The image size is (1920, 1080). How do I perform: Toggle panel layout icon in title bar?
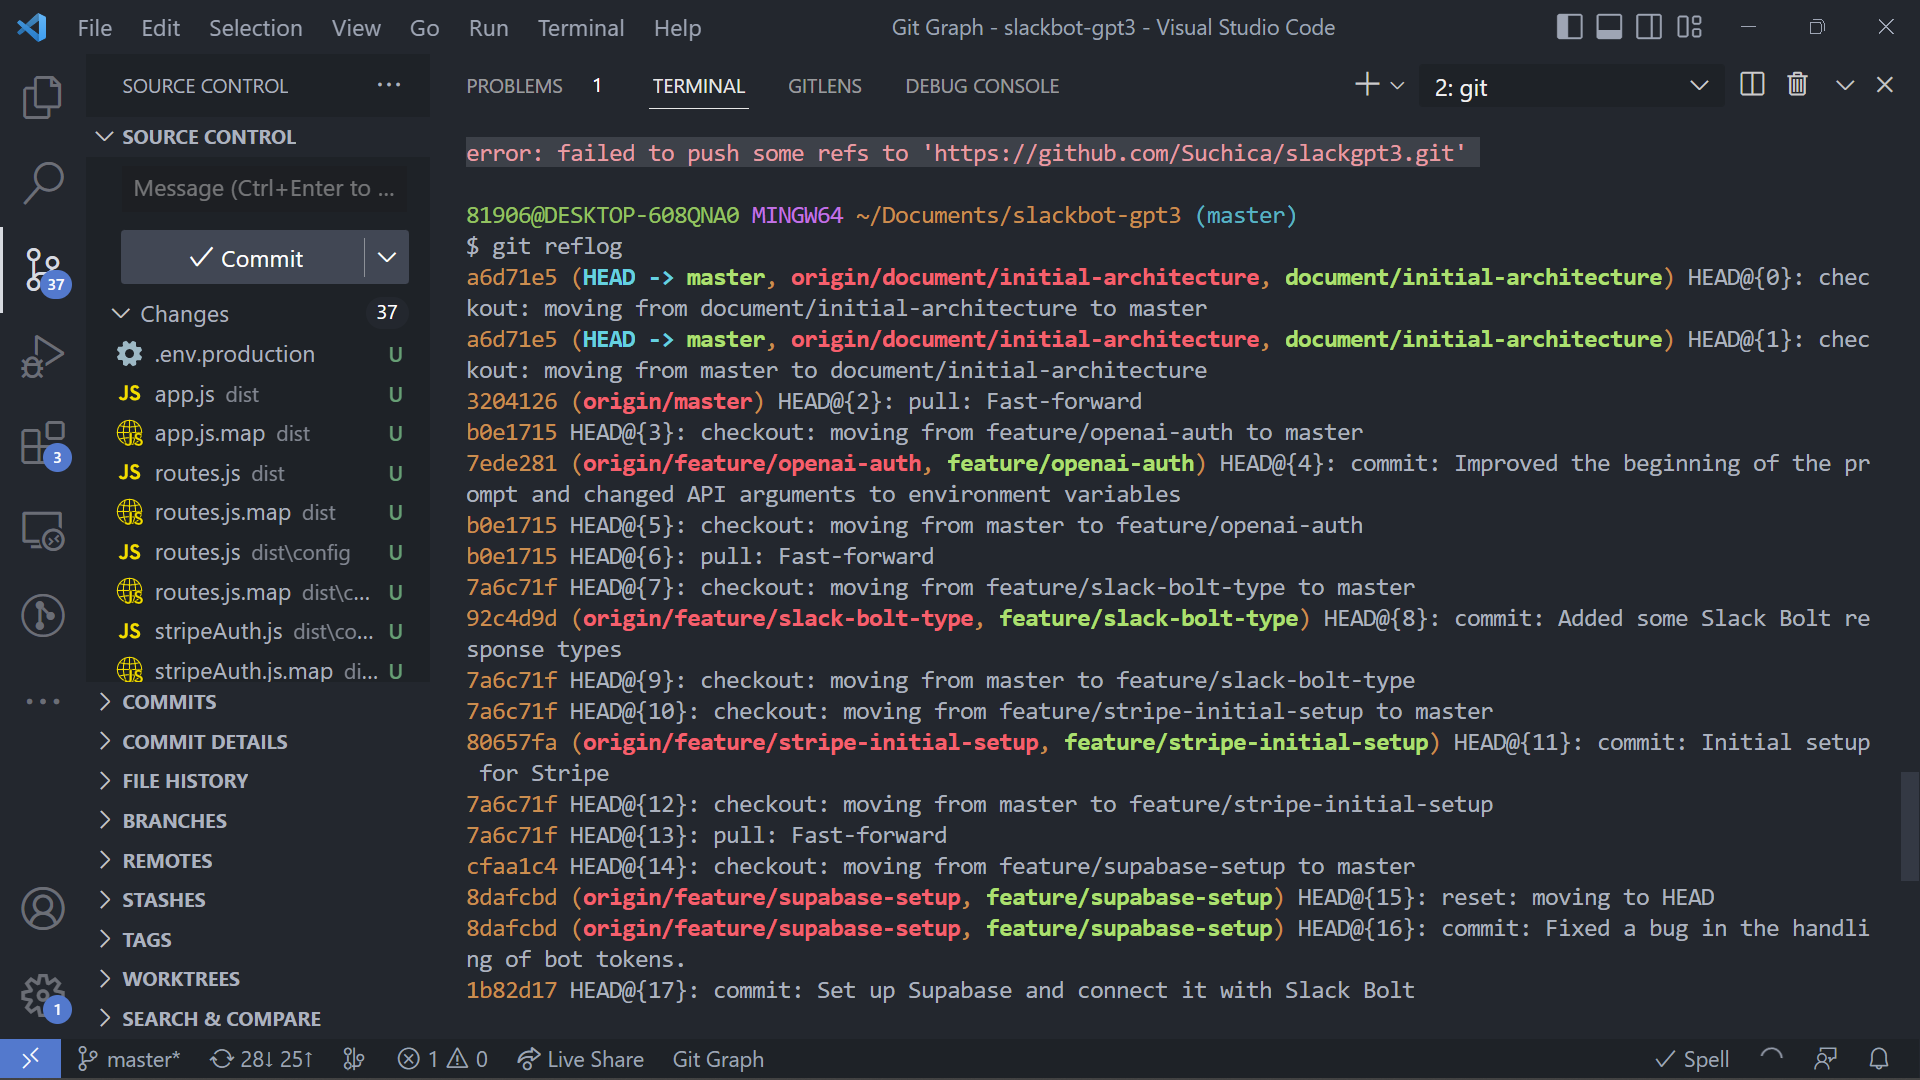coord(1609,27)
